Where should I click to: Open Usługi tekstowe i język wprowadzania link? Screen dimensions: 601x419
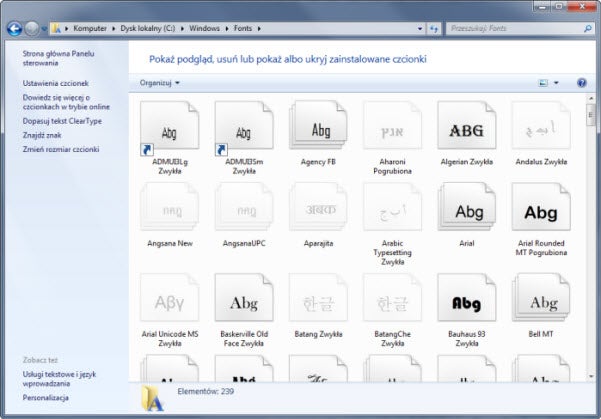click(x=59, y=379)
